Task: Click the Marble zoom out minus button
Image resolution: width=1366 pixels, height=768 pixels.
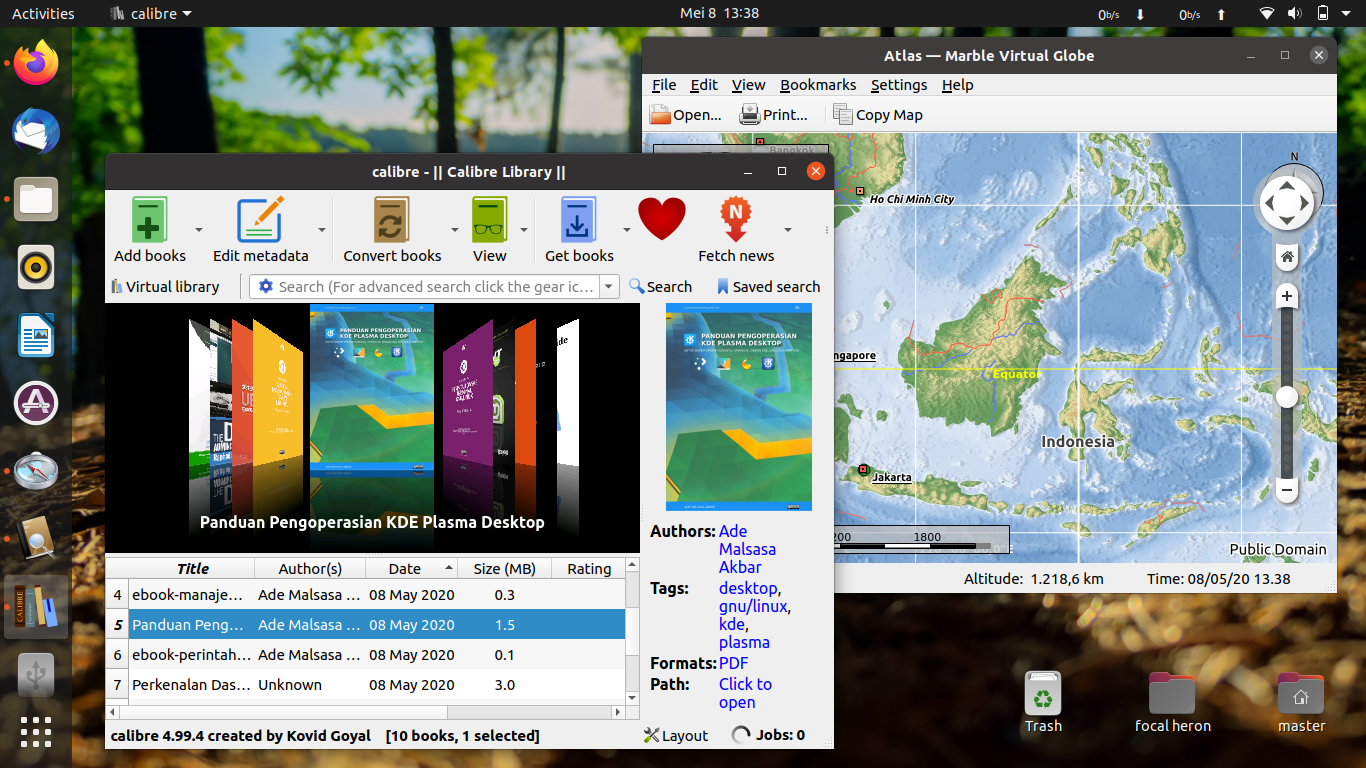Action: click(1287, 490)
